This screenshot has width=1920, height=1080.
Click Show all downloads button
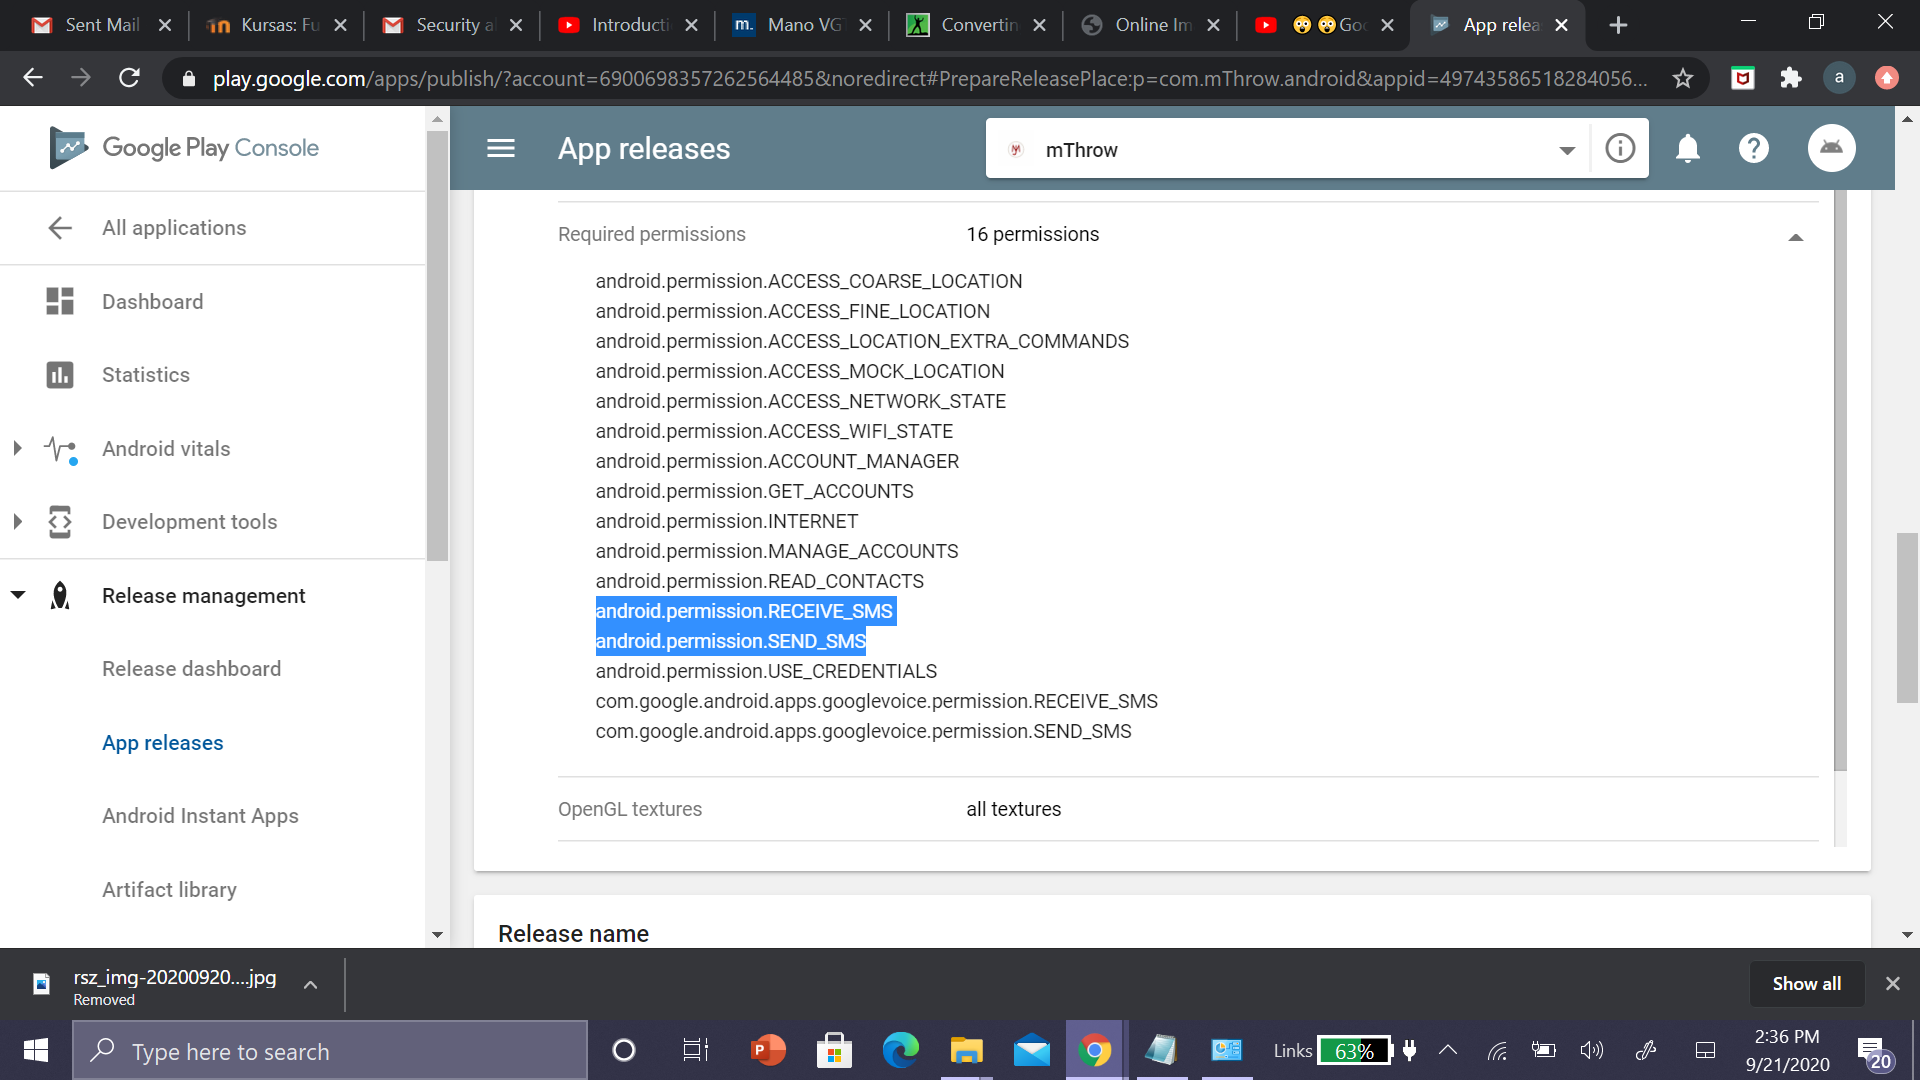click(1806, 983)
